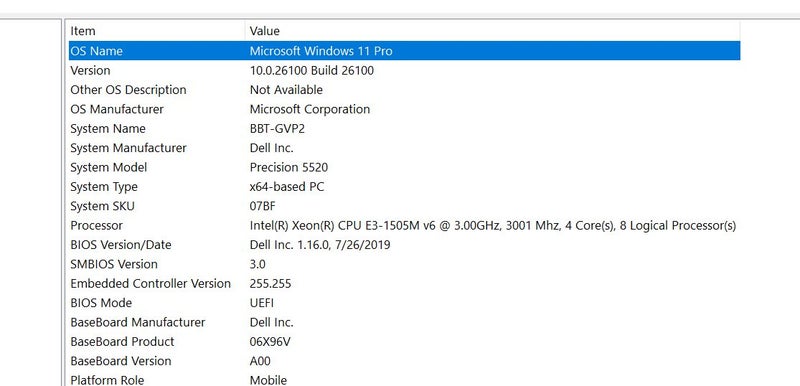The image size is (800, 386).
Task: Select the Version row label
Action: 90,70
